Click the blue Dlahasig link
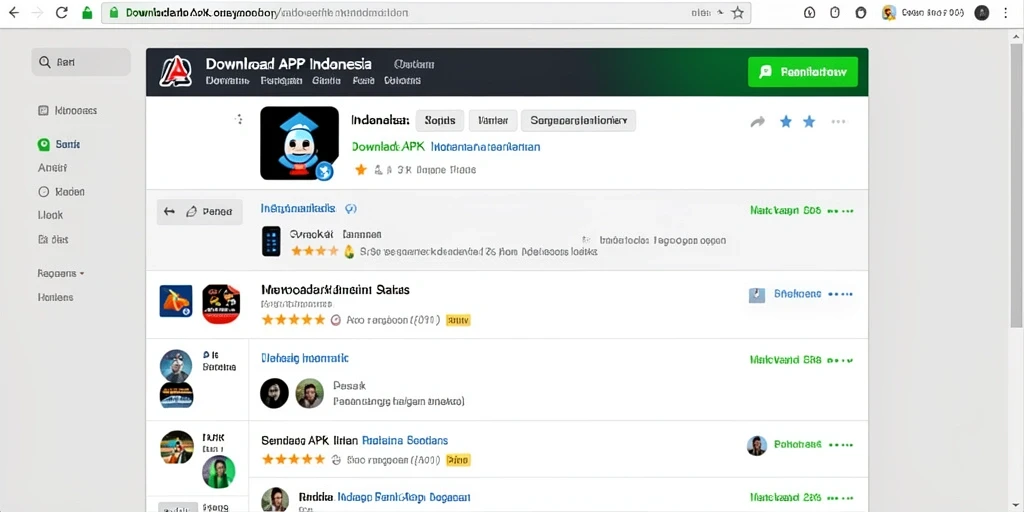 (x=304, y=359)
